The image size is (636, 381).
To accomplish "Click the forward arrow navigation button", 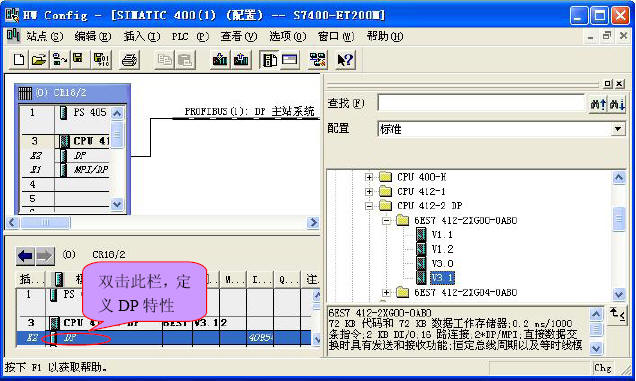I will pos(45,256).
